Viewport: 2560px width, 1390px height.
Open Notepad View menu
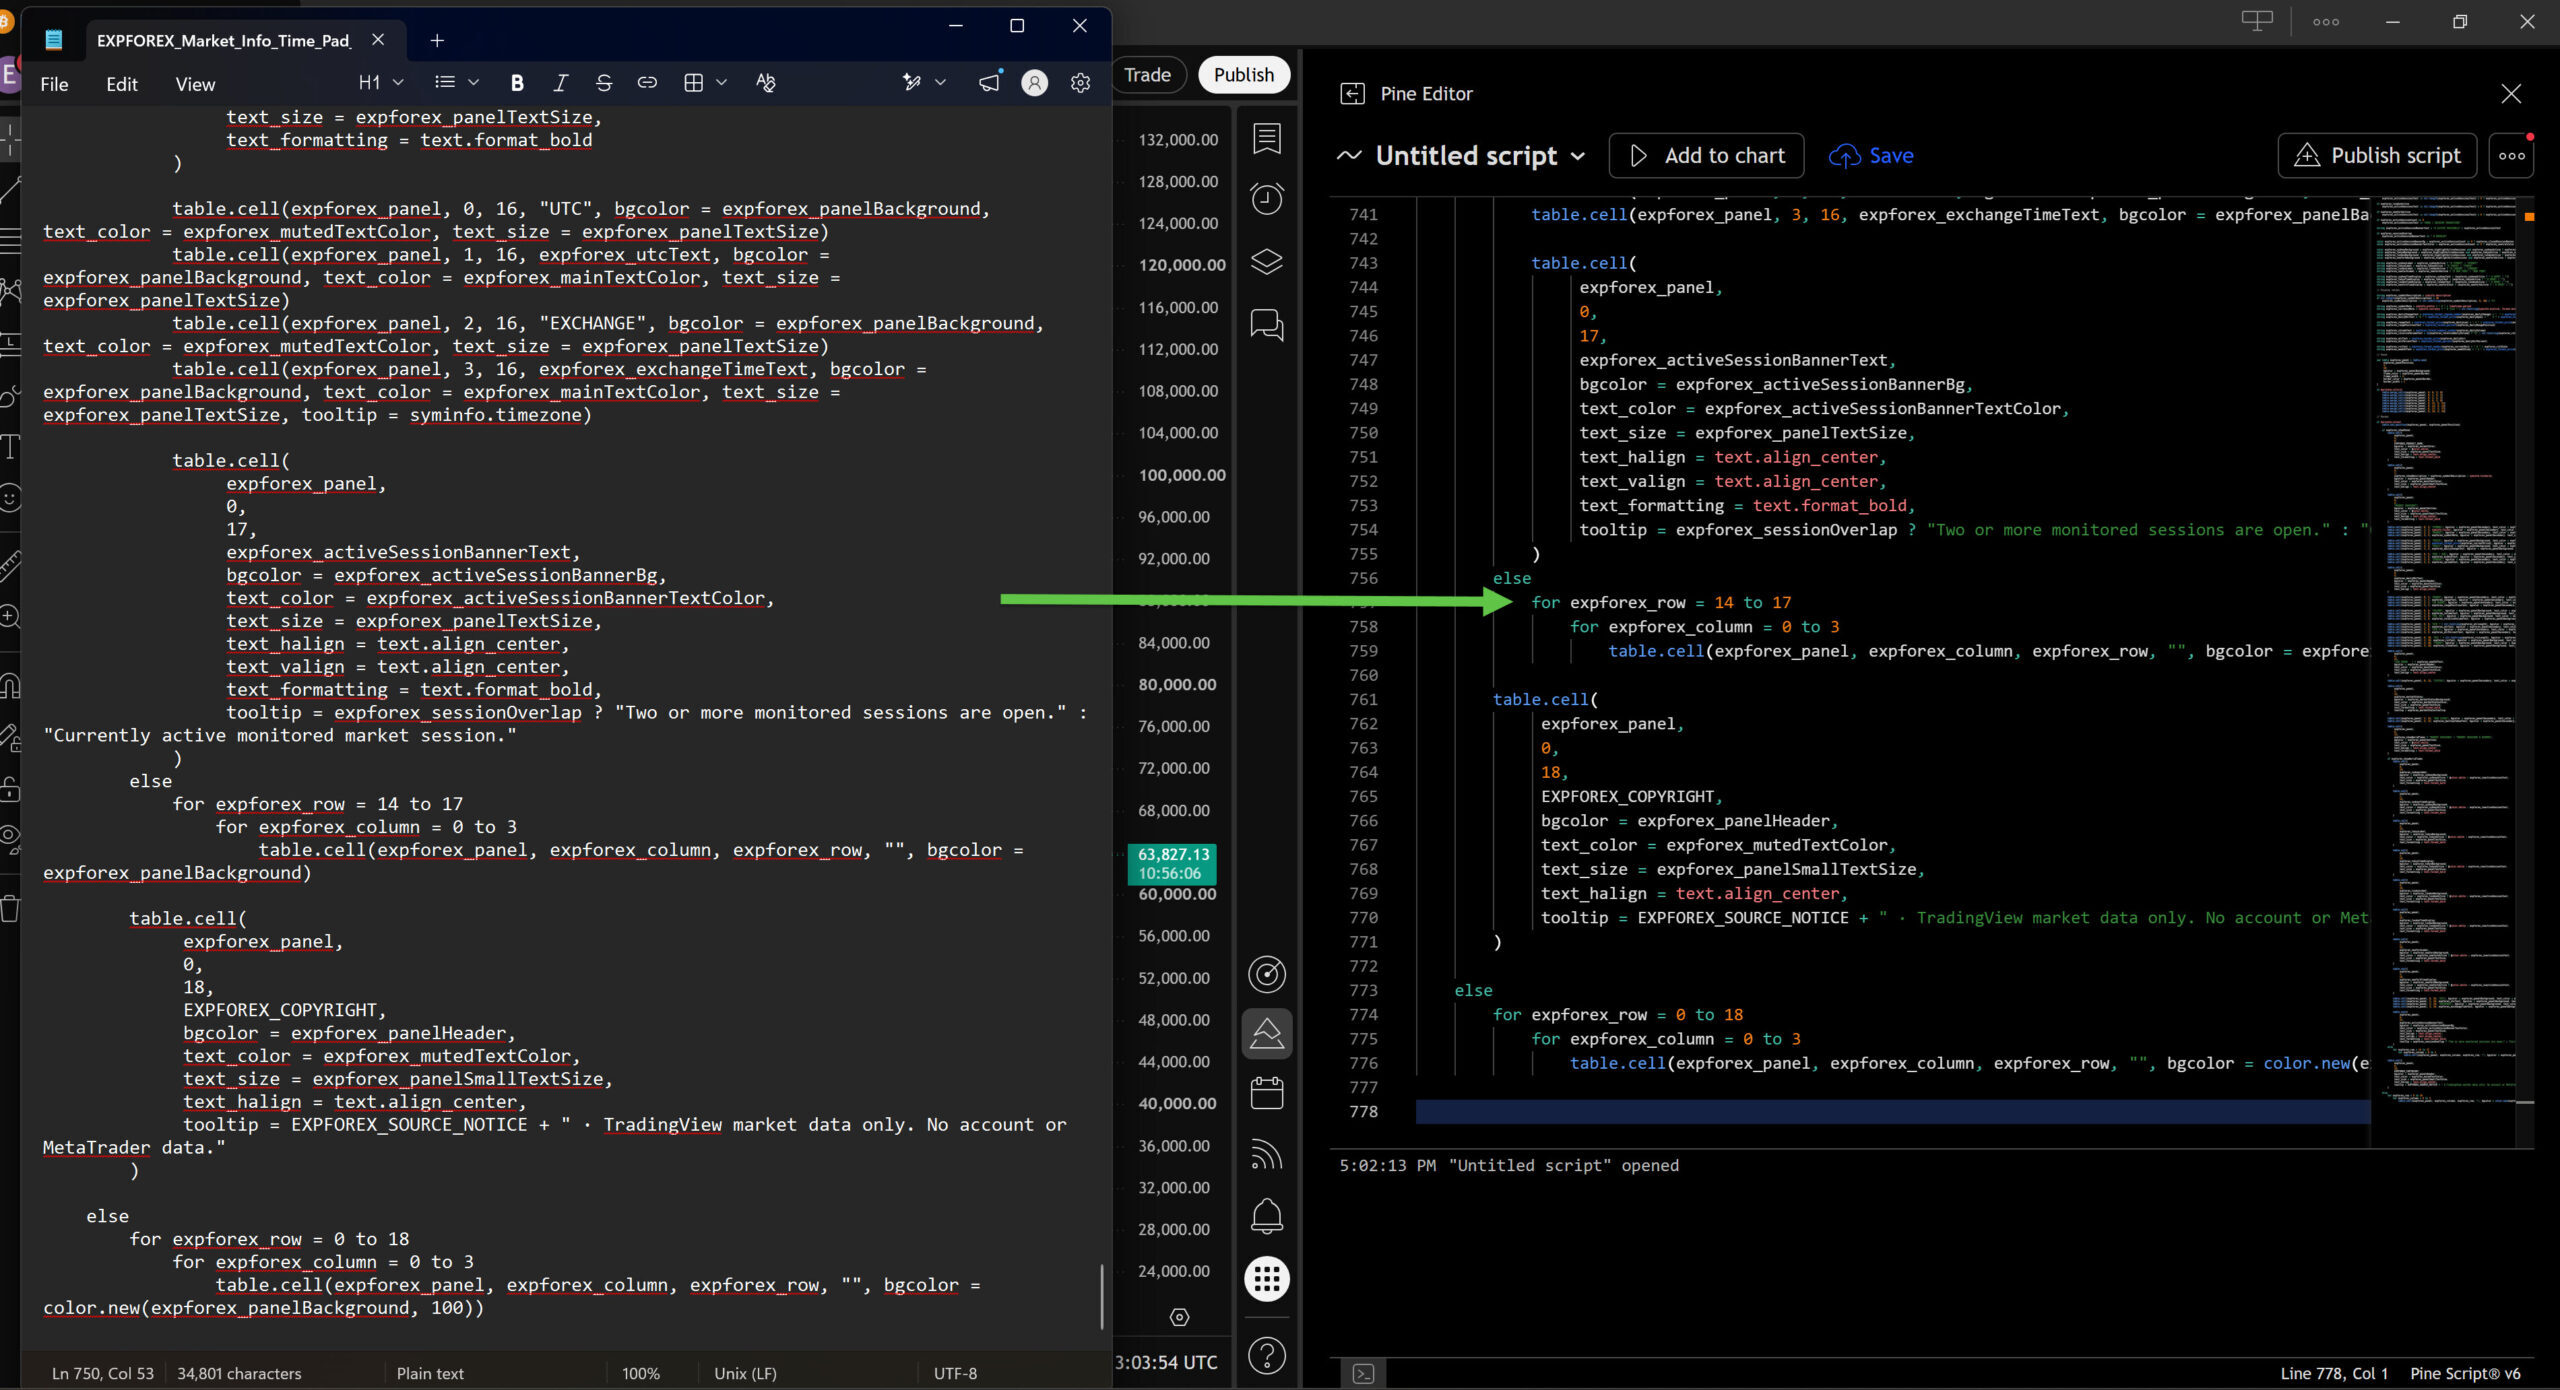(195, 84)
